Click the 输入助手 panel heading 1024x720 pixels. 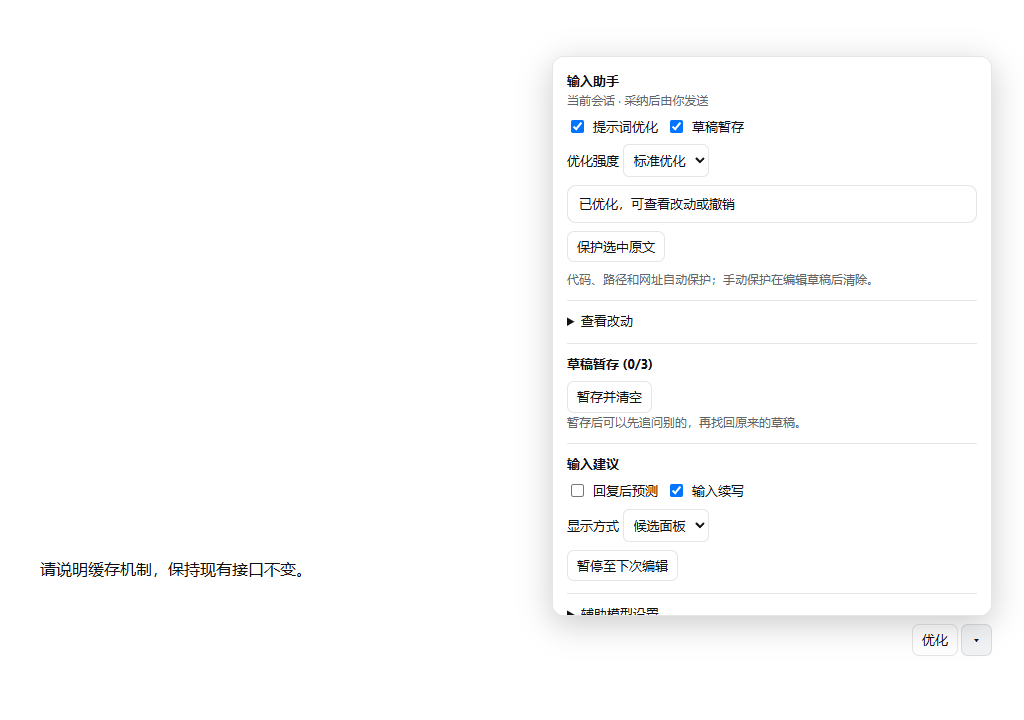(x=593, y=82)
